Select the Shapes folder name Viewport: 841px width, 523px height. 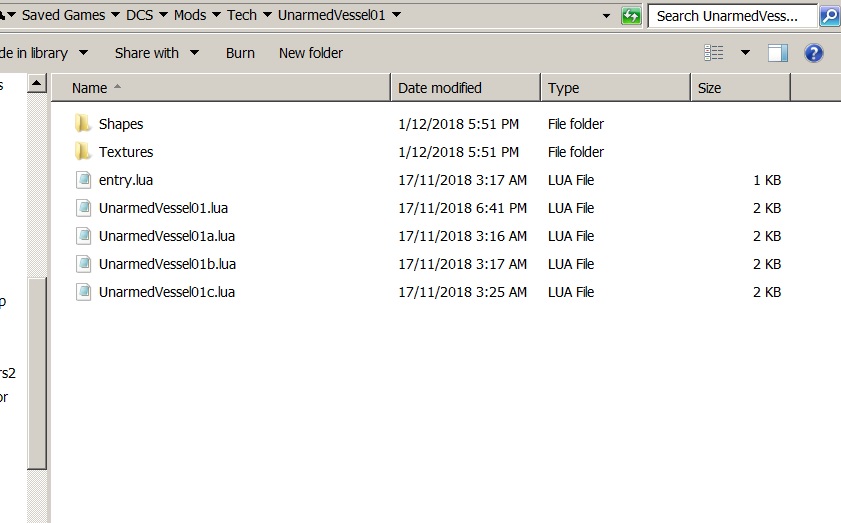coord(121,124)
